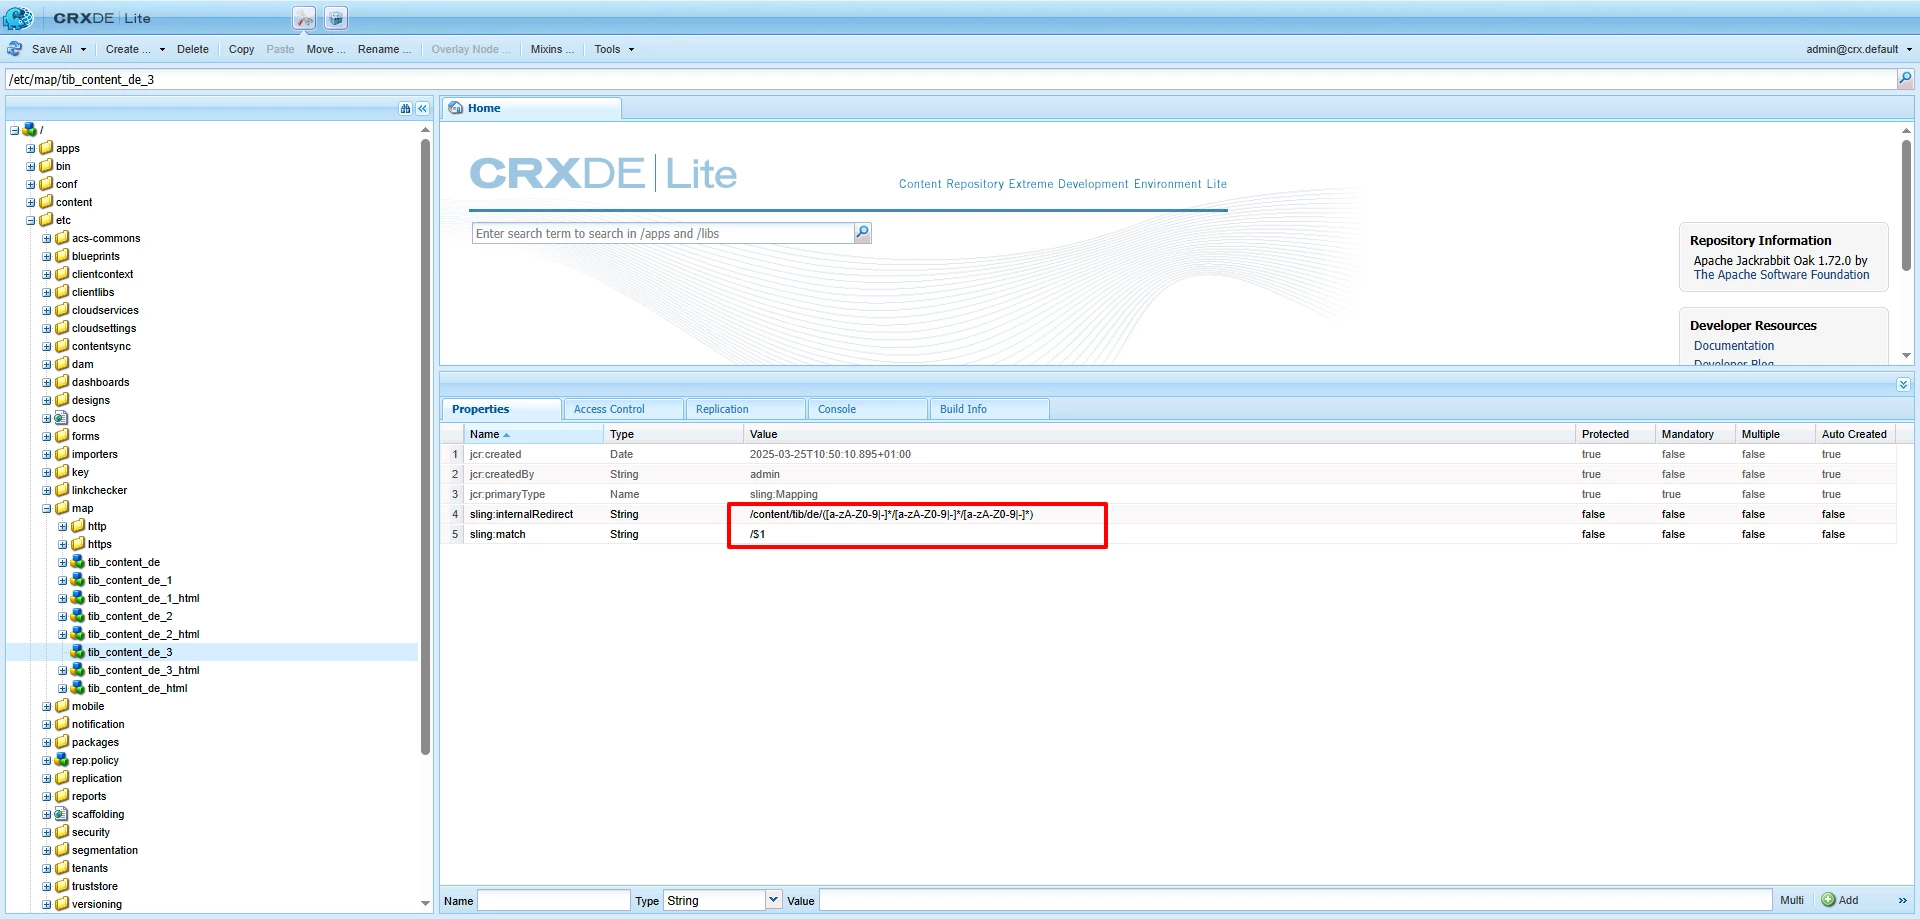Screen dimensions: 1920x919
Task: Expand the content tree node
Action: 30,202
